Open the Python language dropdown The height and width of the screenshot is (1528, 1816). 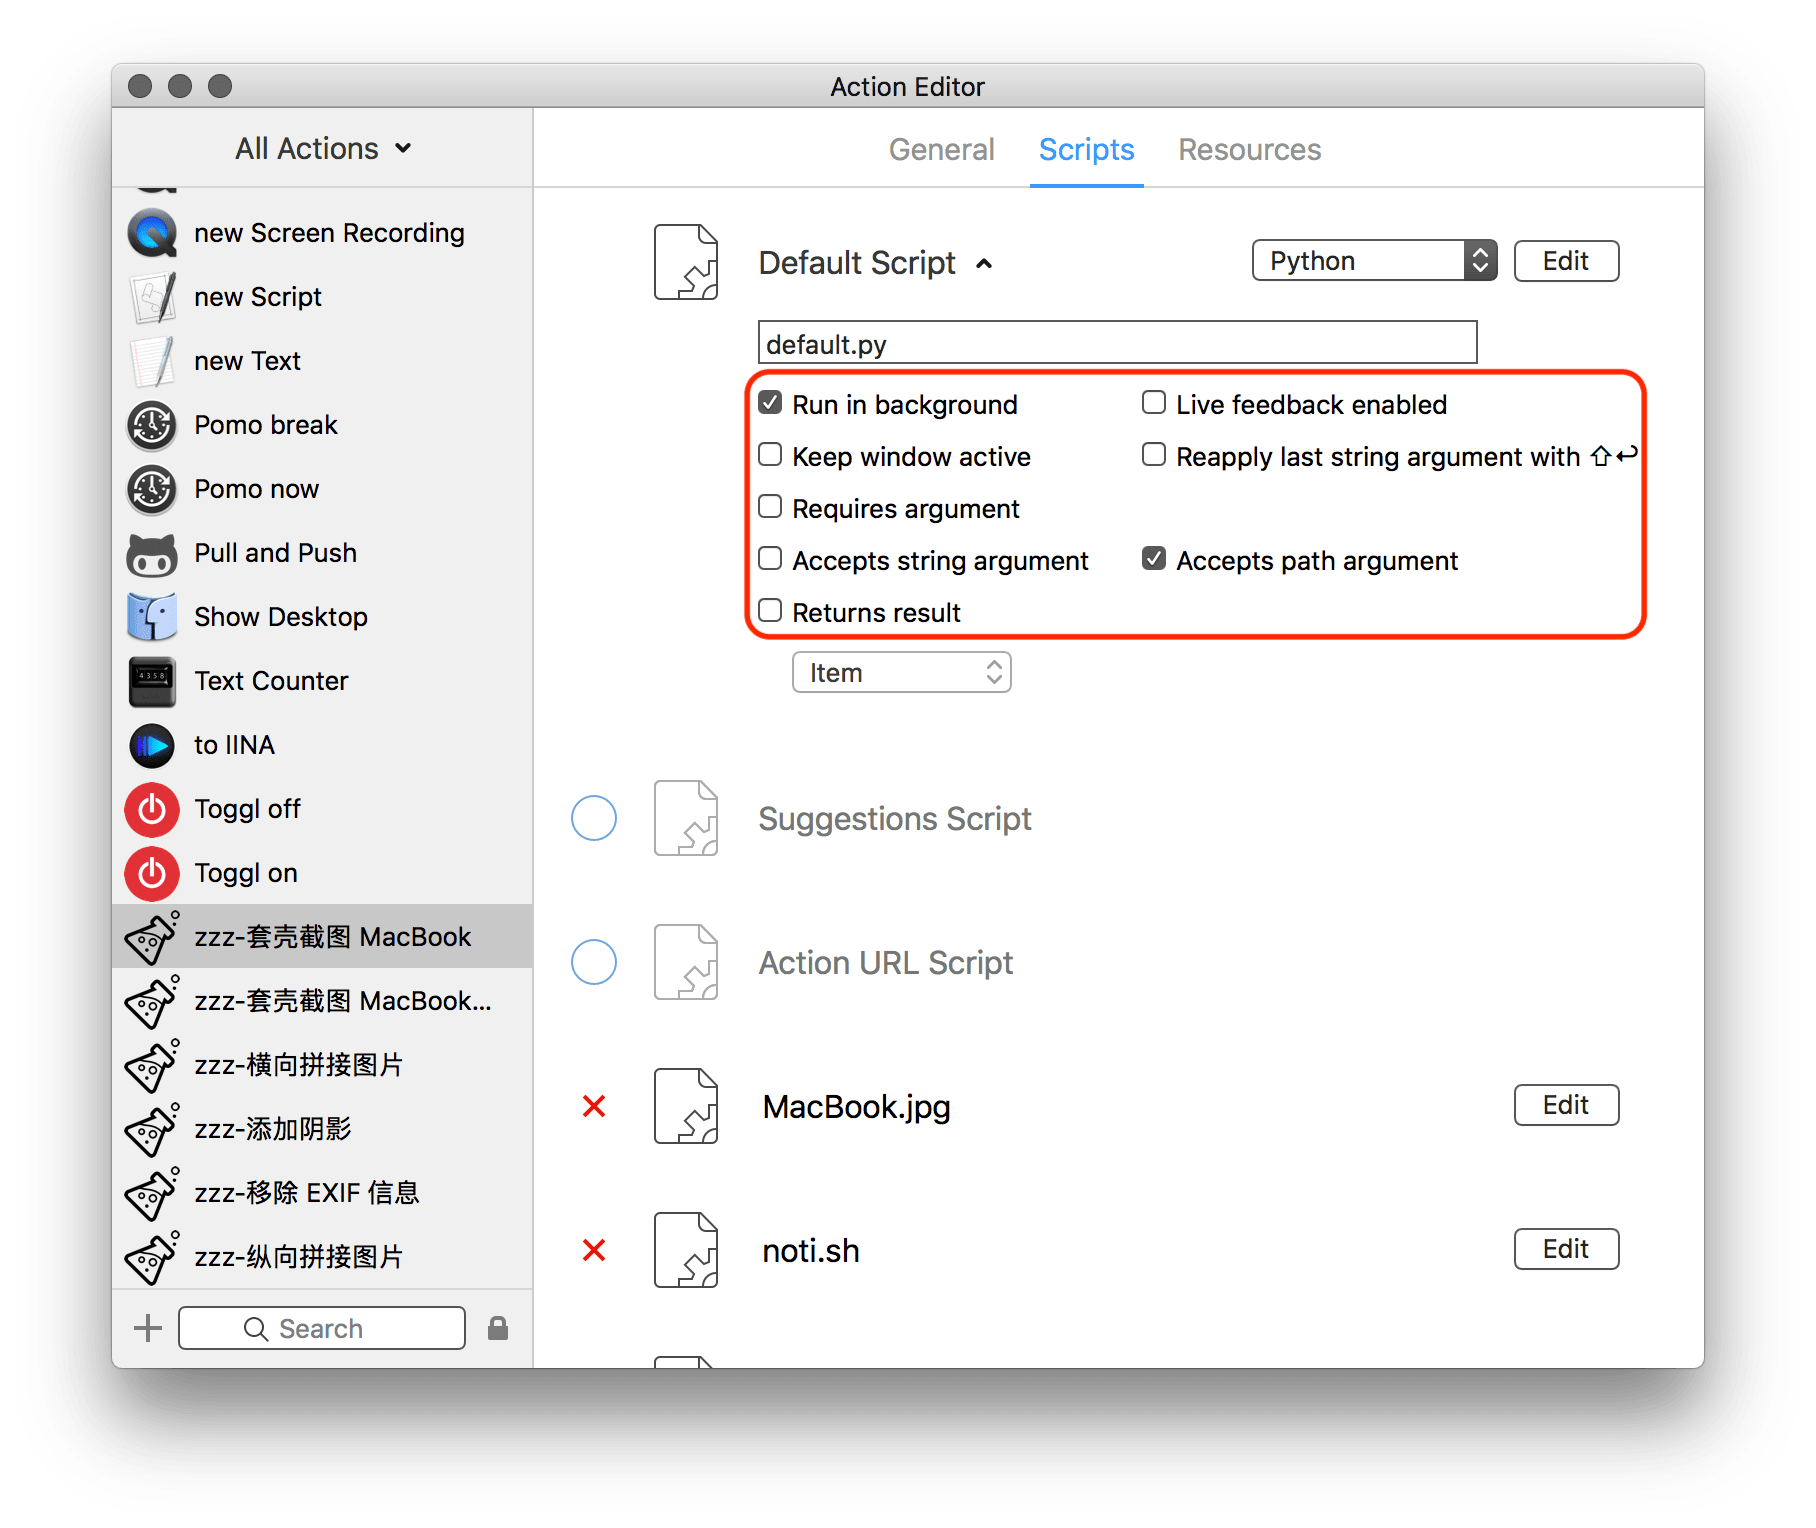click(1374, 261)
